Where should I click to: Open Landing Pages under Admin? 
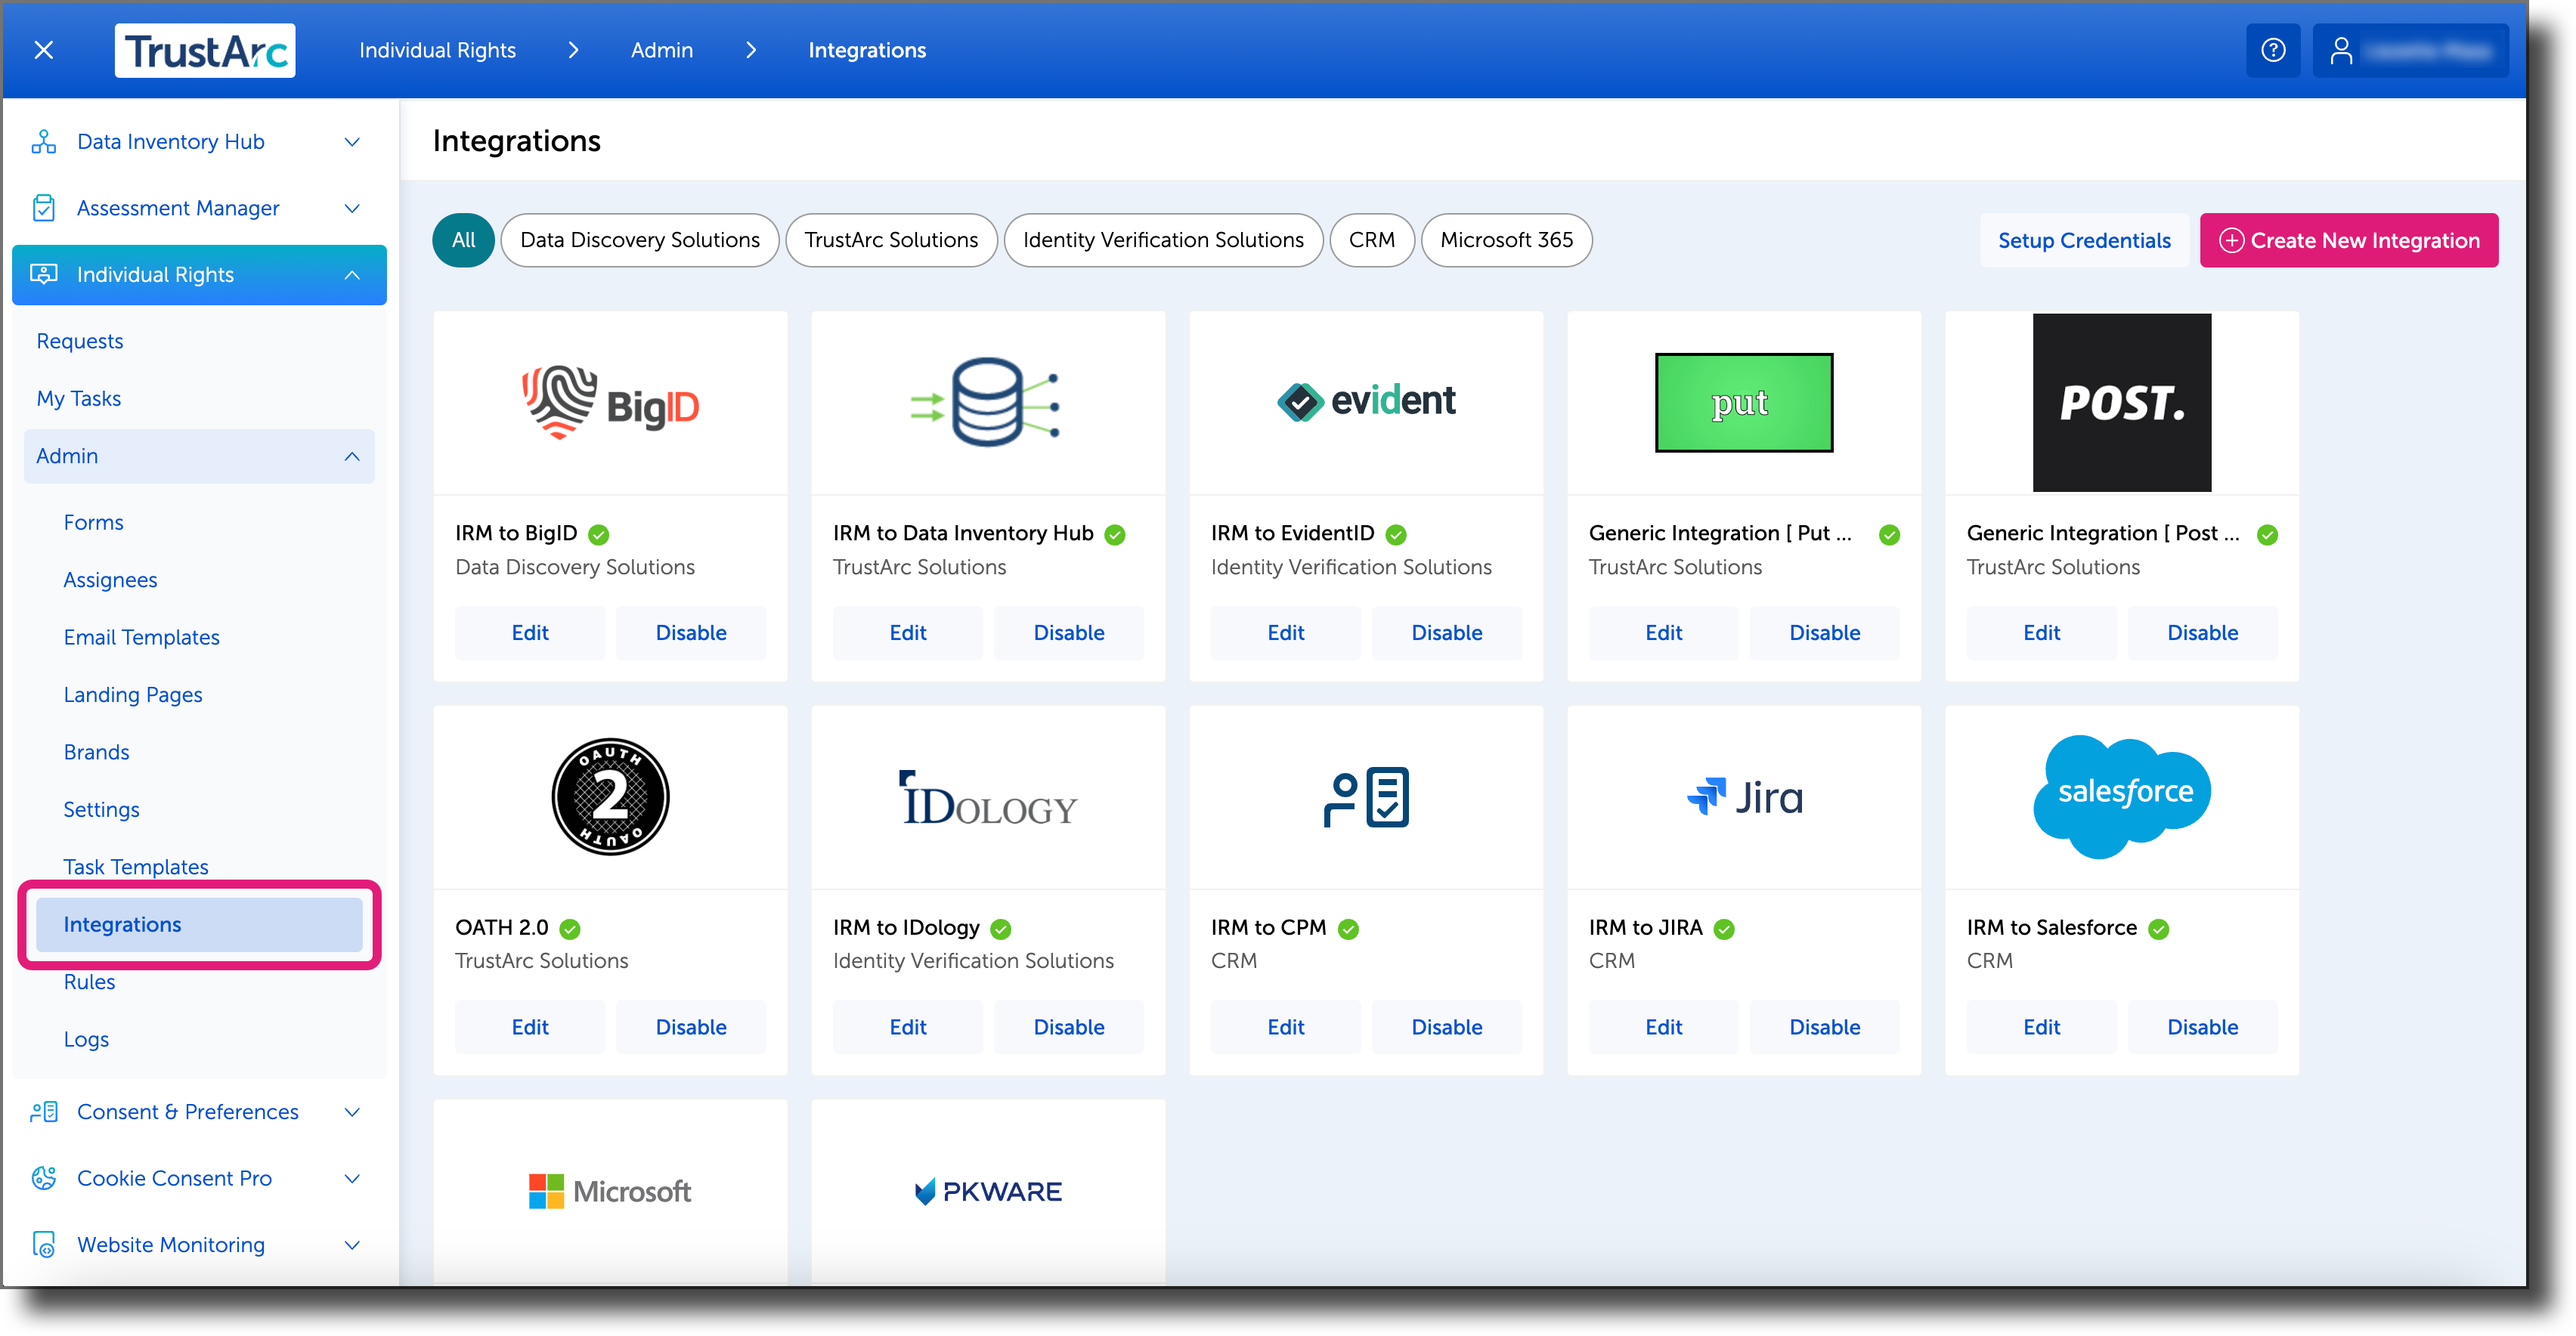[x=133, y=695]
